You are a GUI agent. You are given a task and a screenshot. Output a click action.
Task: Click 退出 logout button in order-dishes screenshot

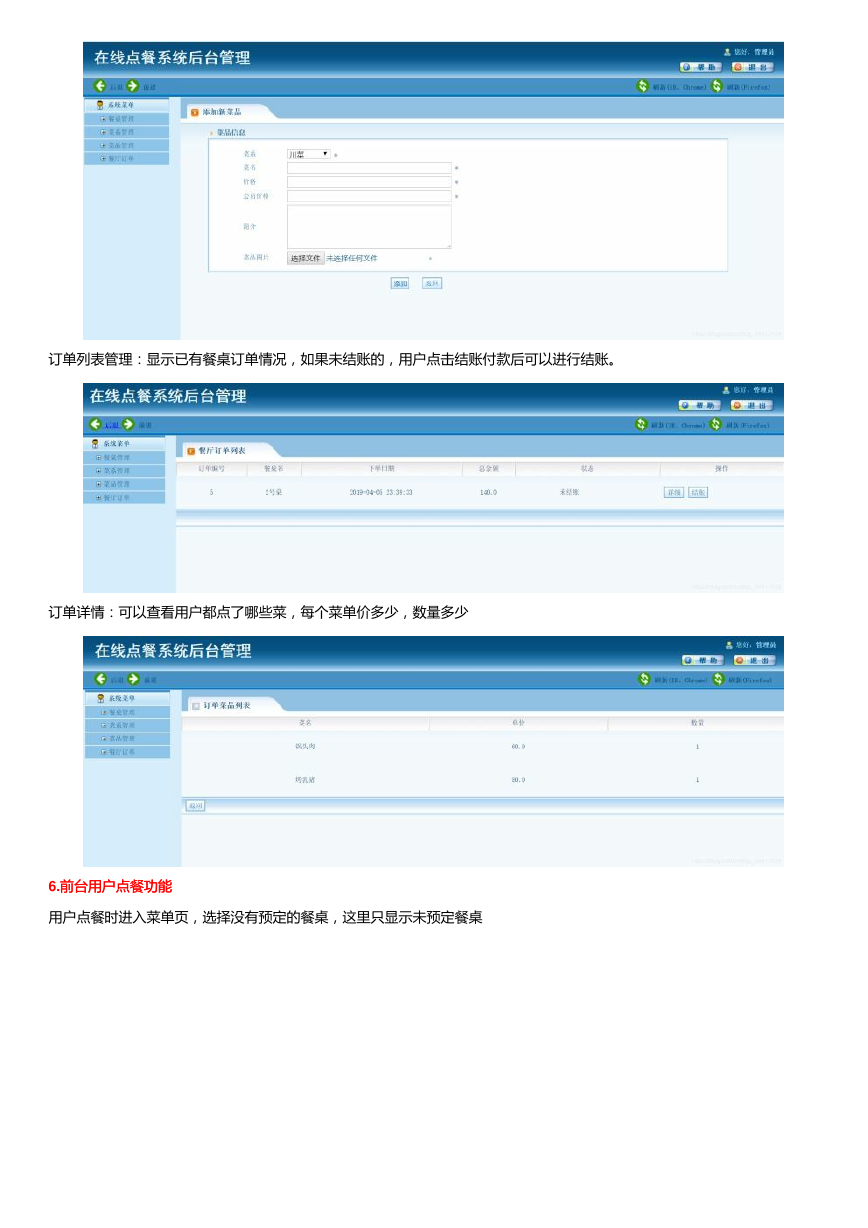pos(754,660)
